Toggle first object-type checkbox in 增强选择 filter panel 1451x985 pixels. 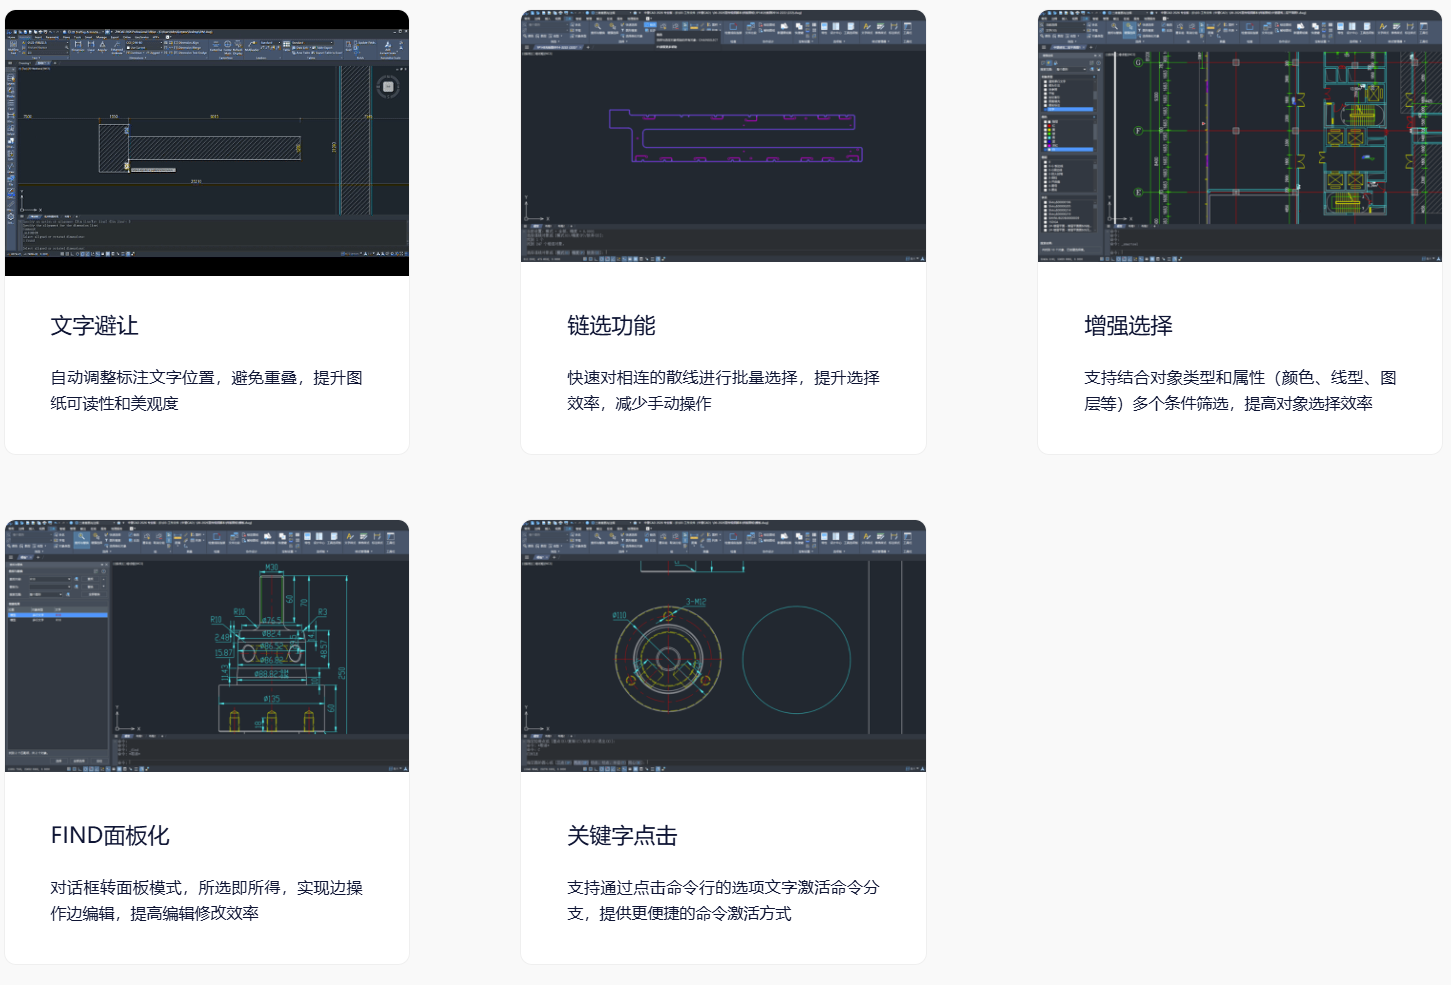coord(1046,81)
